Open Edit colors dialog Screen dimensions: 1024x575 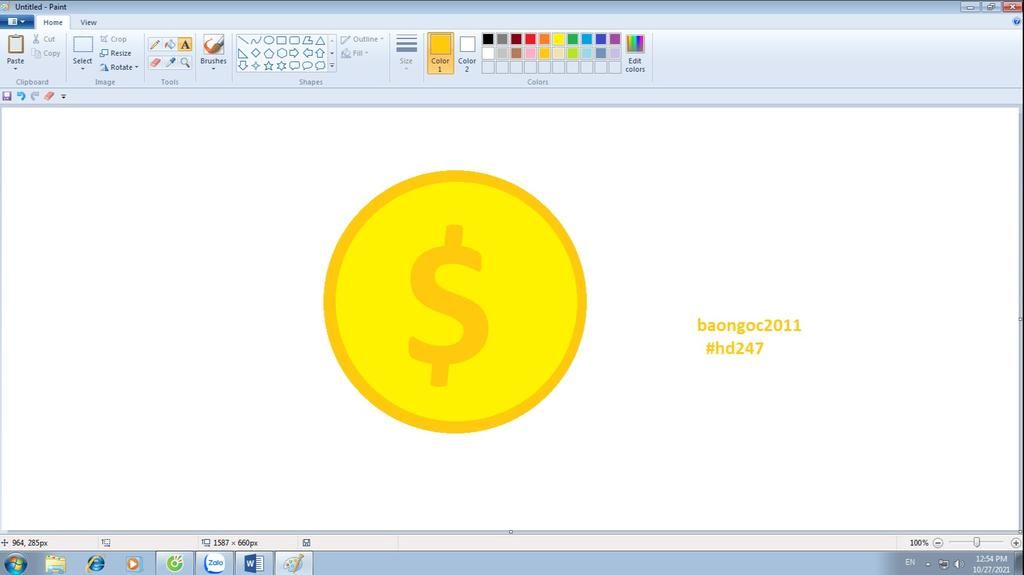click(x=635, y=53)
